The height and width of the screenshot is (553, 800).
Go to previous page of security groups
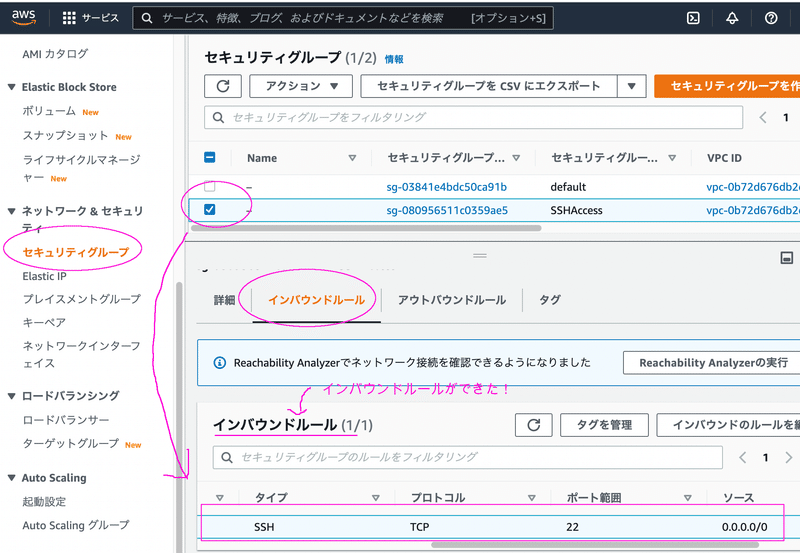(763, 117)
